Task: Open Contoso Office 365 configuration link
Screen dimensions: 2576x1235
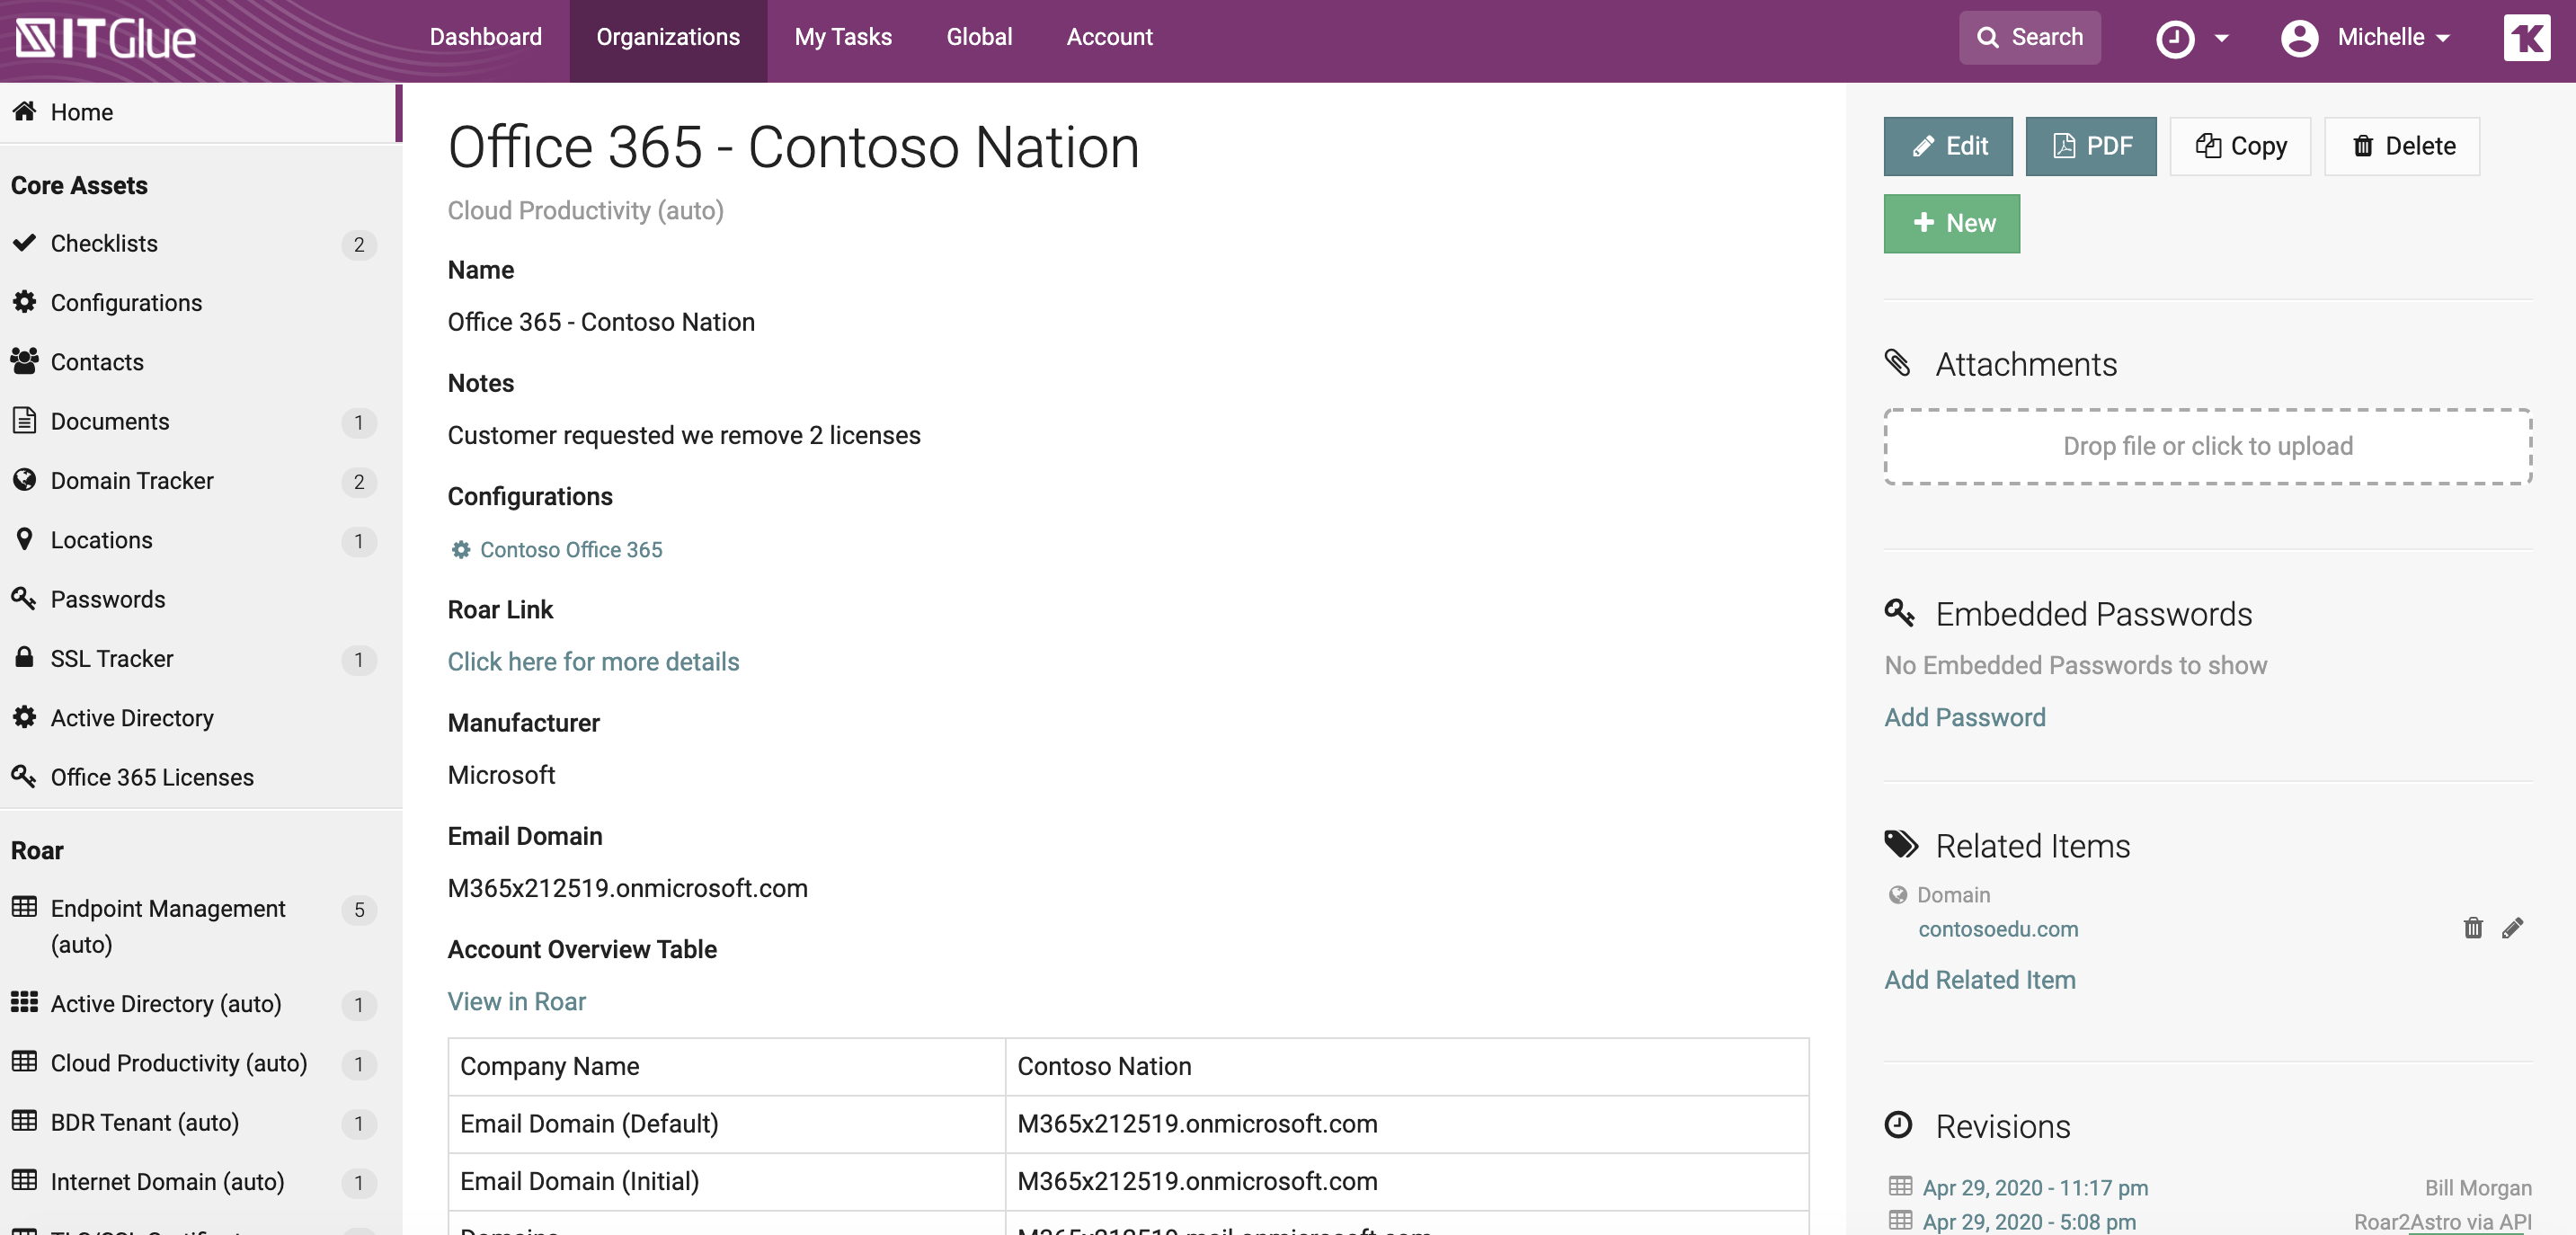Action: coord(570,549)
